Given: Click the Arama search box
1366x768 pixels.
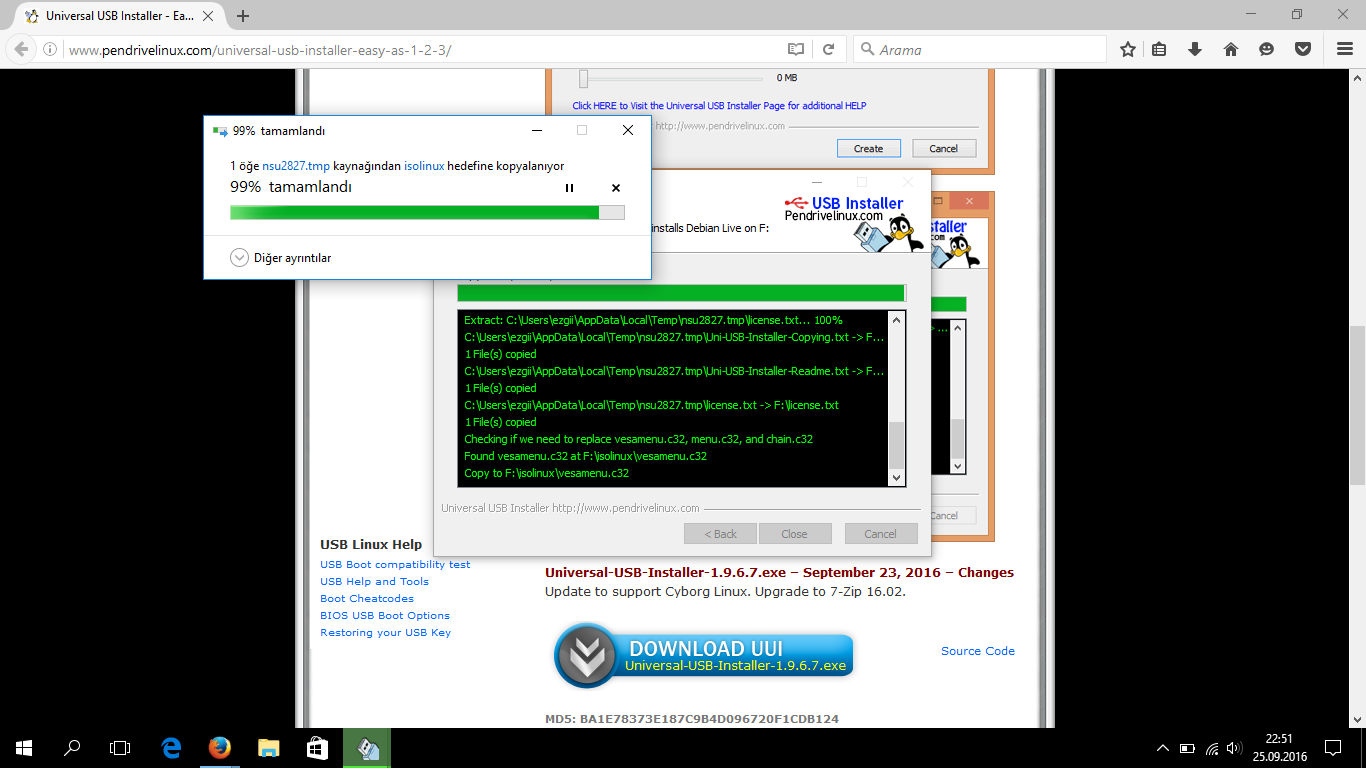Looking at the screenshot, I should (x=980, y=49).
